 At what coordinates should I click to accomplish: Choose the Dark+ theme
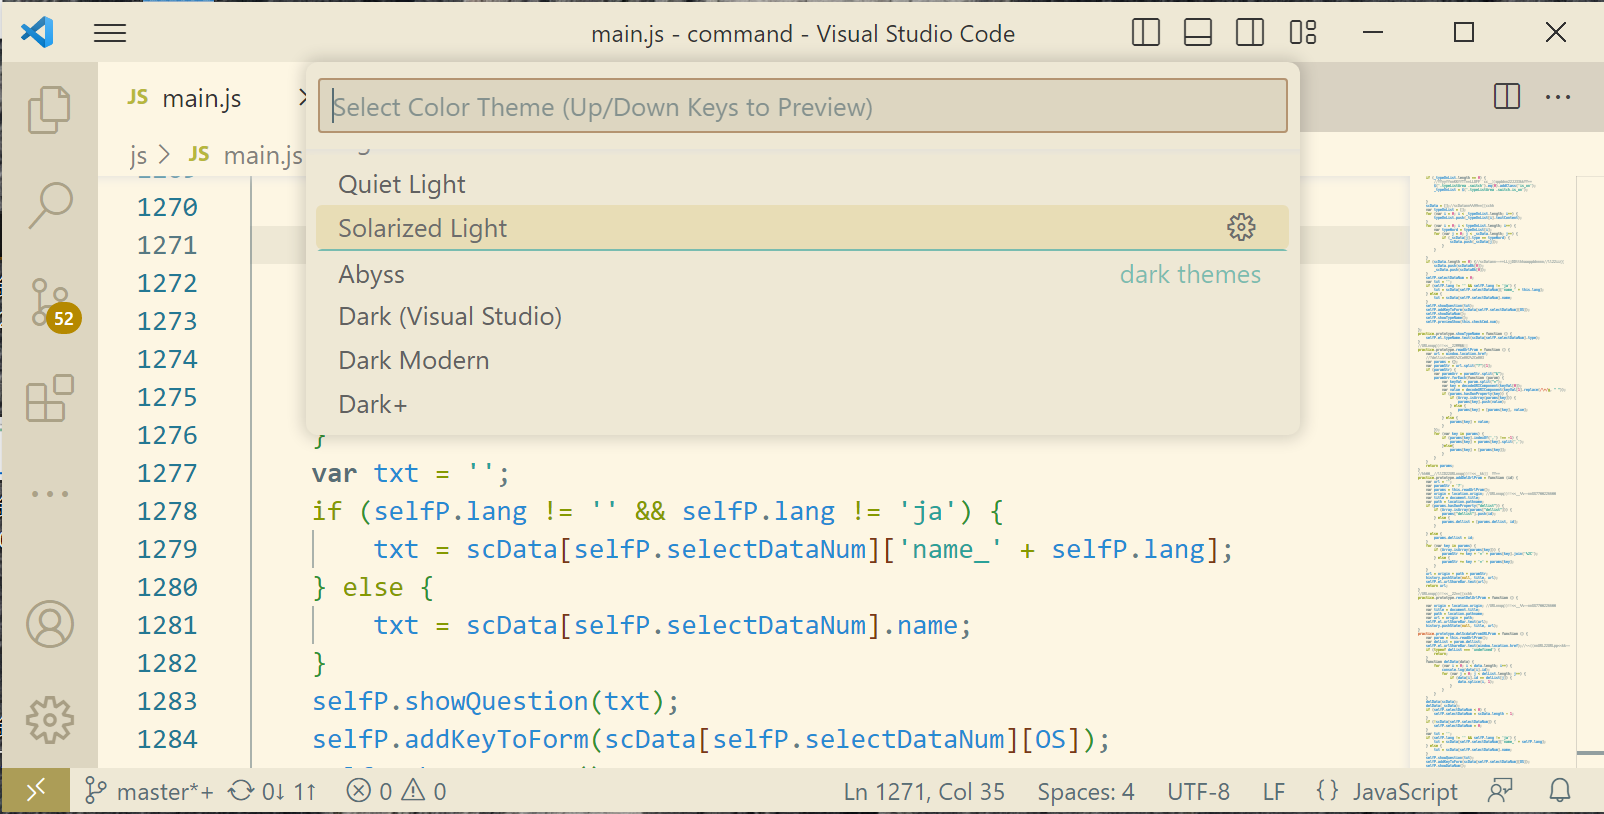802,404
